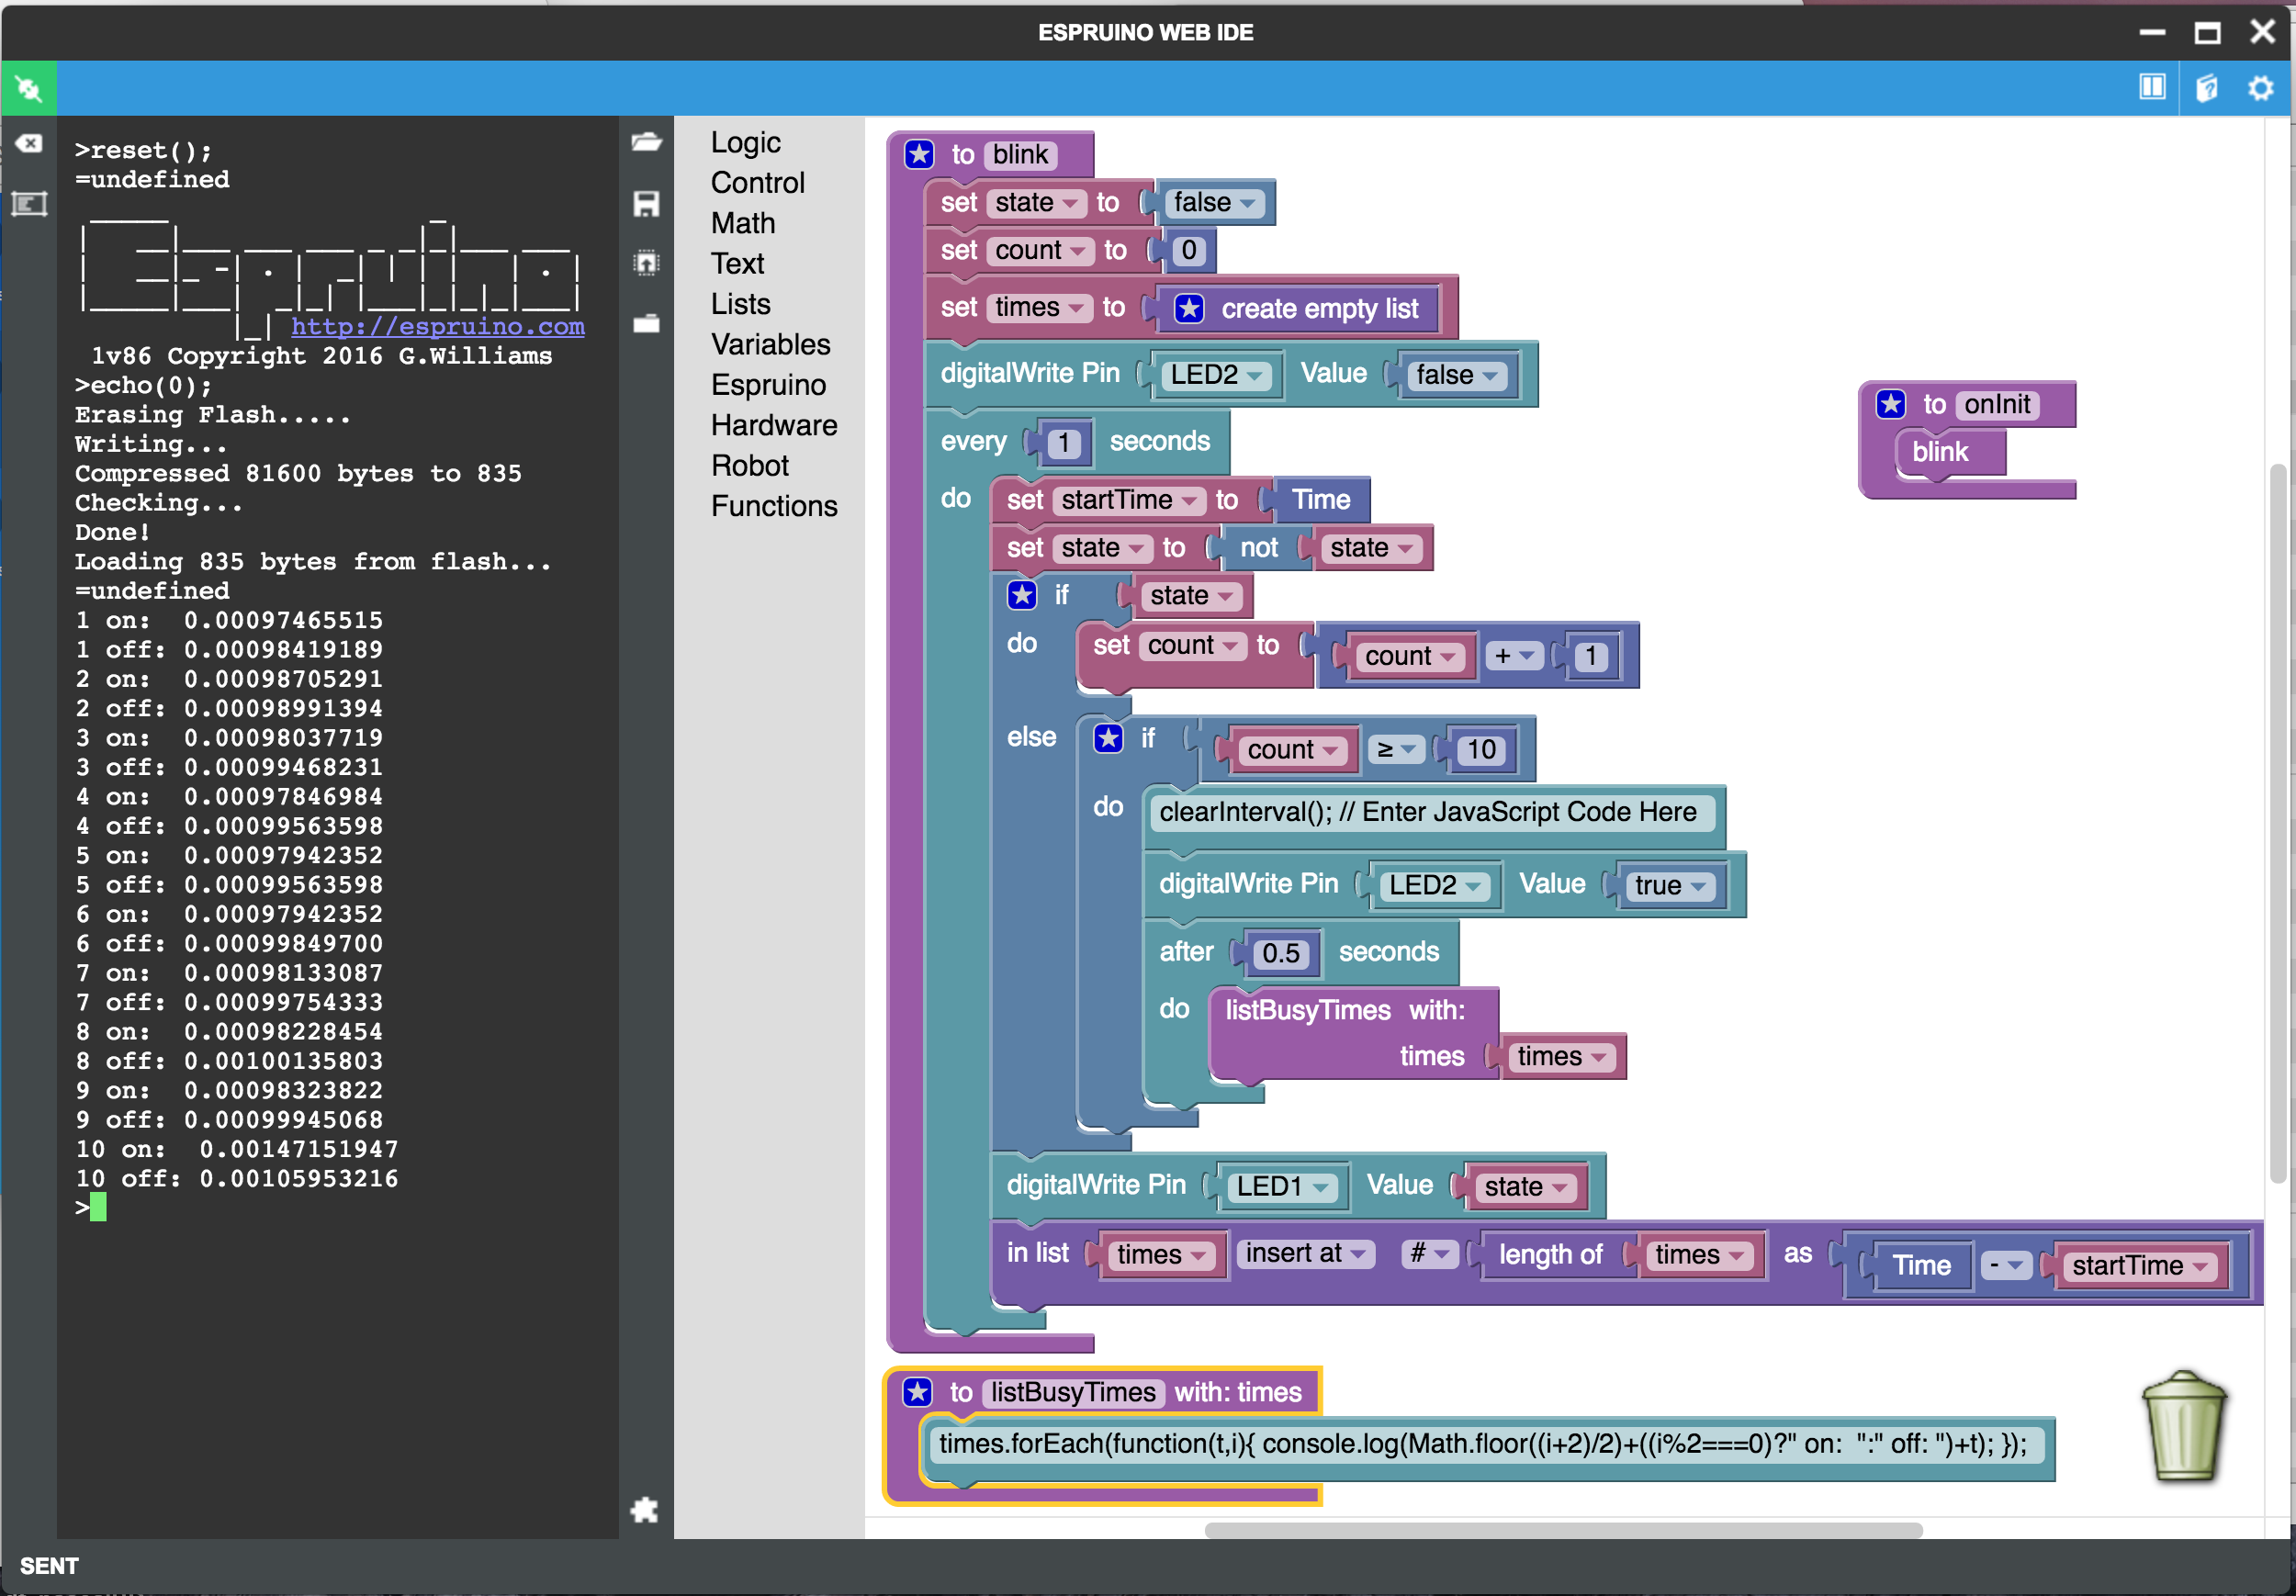The height and width of the screenshot is (1596, 2296).
Task: Open the Text block category
Action: 737,263
